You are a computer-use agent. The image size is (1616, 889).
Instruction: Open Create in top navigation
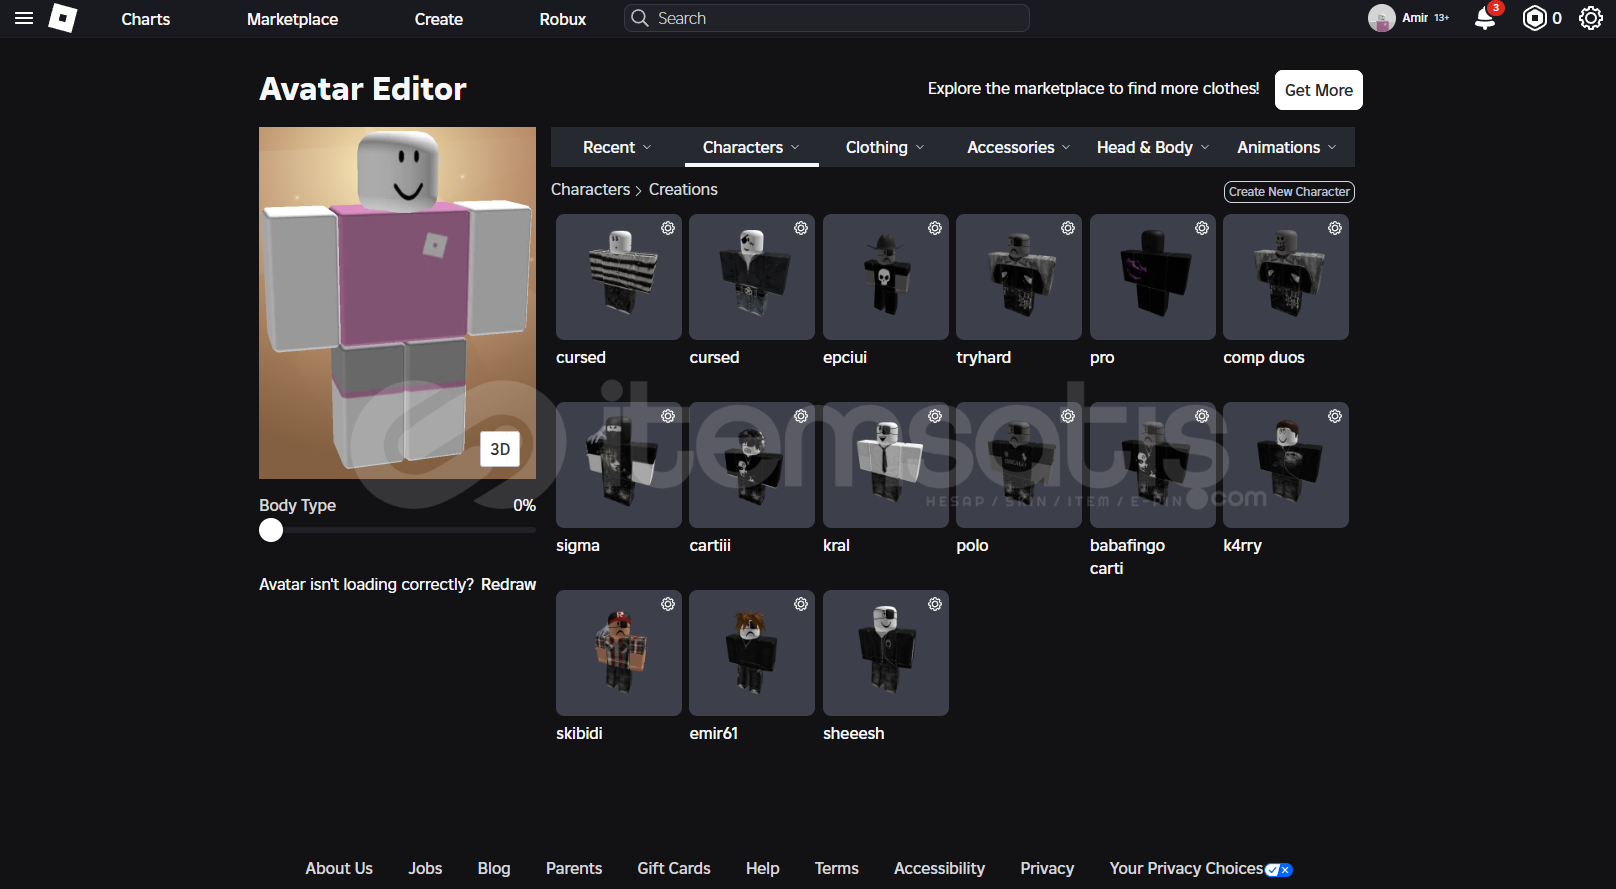(x=439, y=19)
